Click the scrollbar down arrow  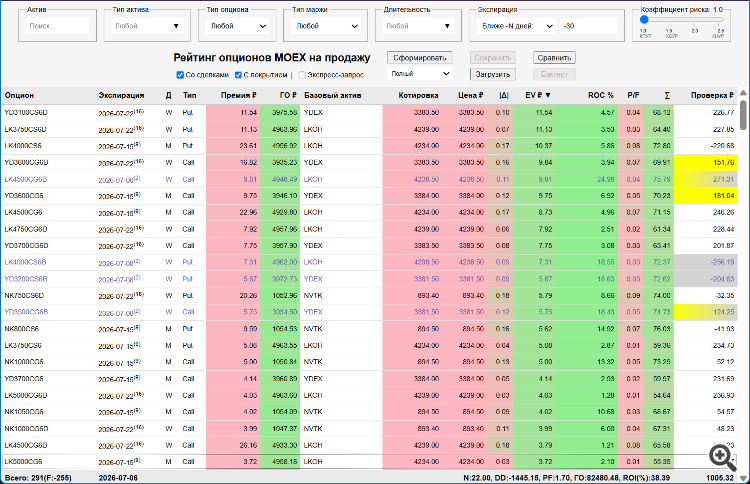(x=743, y=478)
